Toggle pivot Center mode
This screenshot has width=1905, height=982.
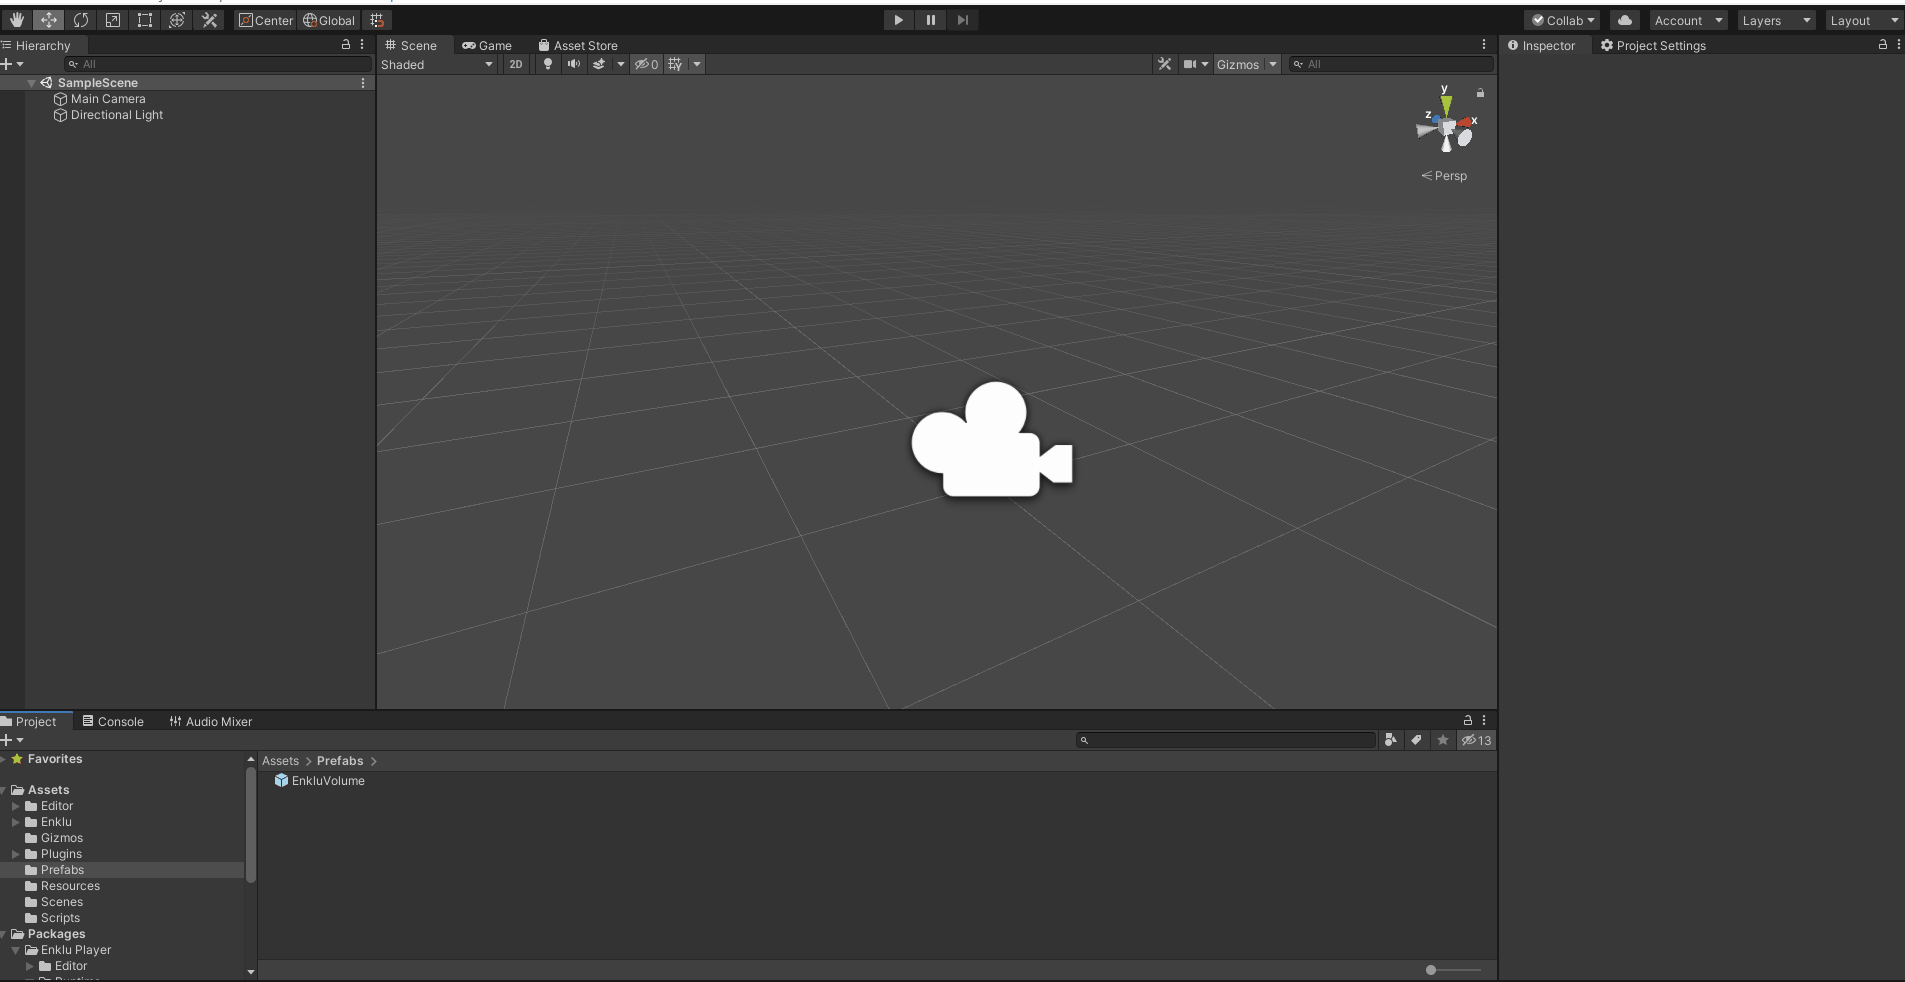pyautogui.click(x=266, y=20)
